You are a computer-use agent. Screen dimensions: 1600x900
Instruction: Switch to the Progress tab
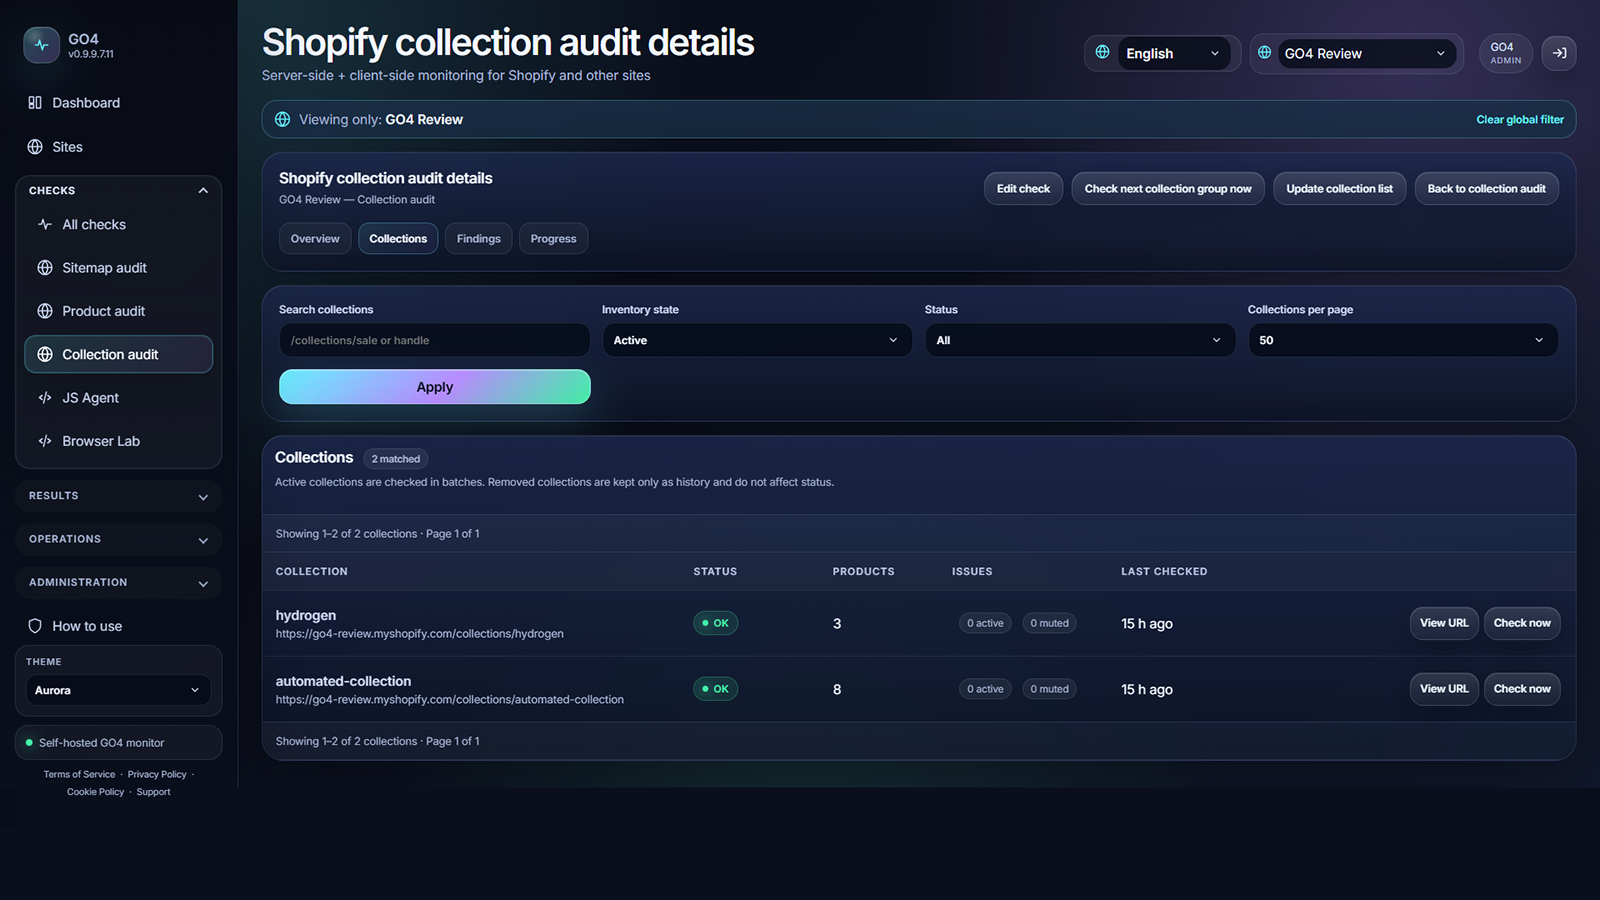[x=553, y=239]
